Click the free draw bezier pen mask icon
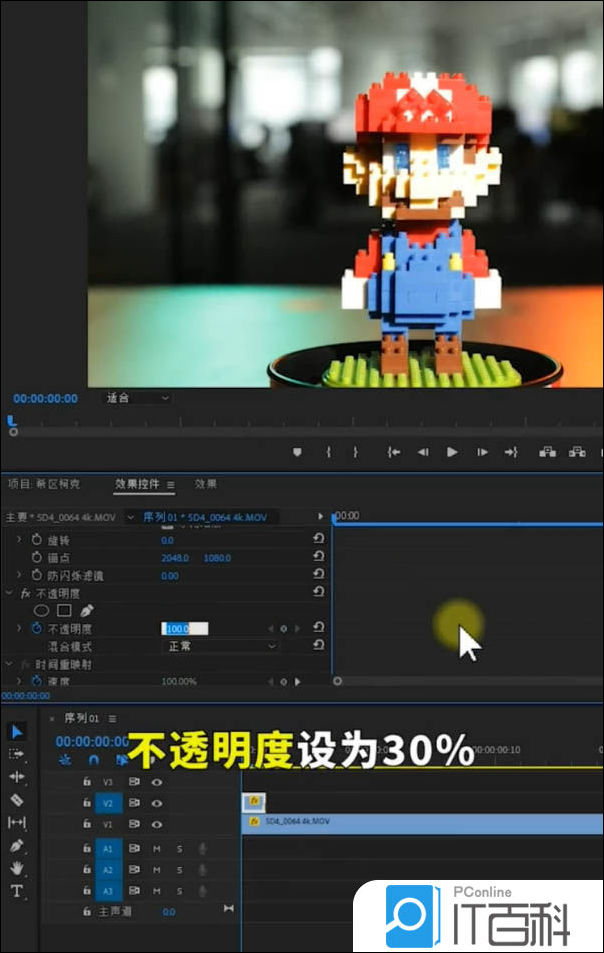Image resolution: width=604 pixels, height=953 pixels. (x=87, y=610)
